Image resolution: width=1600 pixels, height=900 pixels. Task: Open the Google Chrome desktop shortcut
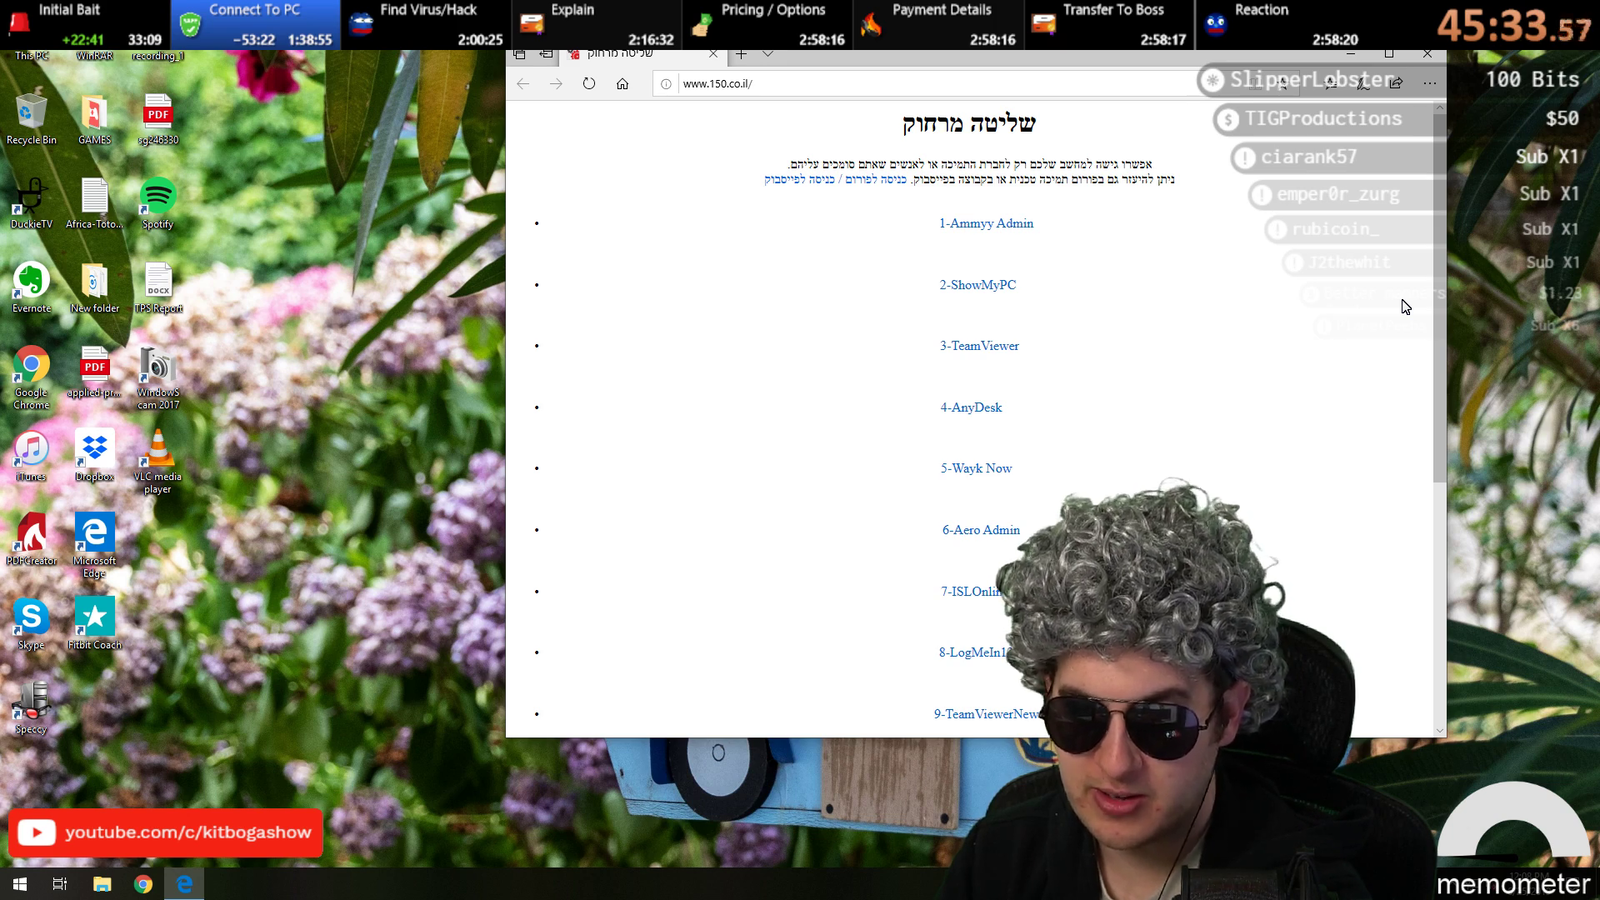point(31,377)
